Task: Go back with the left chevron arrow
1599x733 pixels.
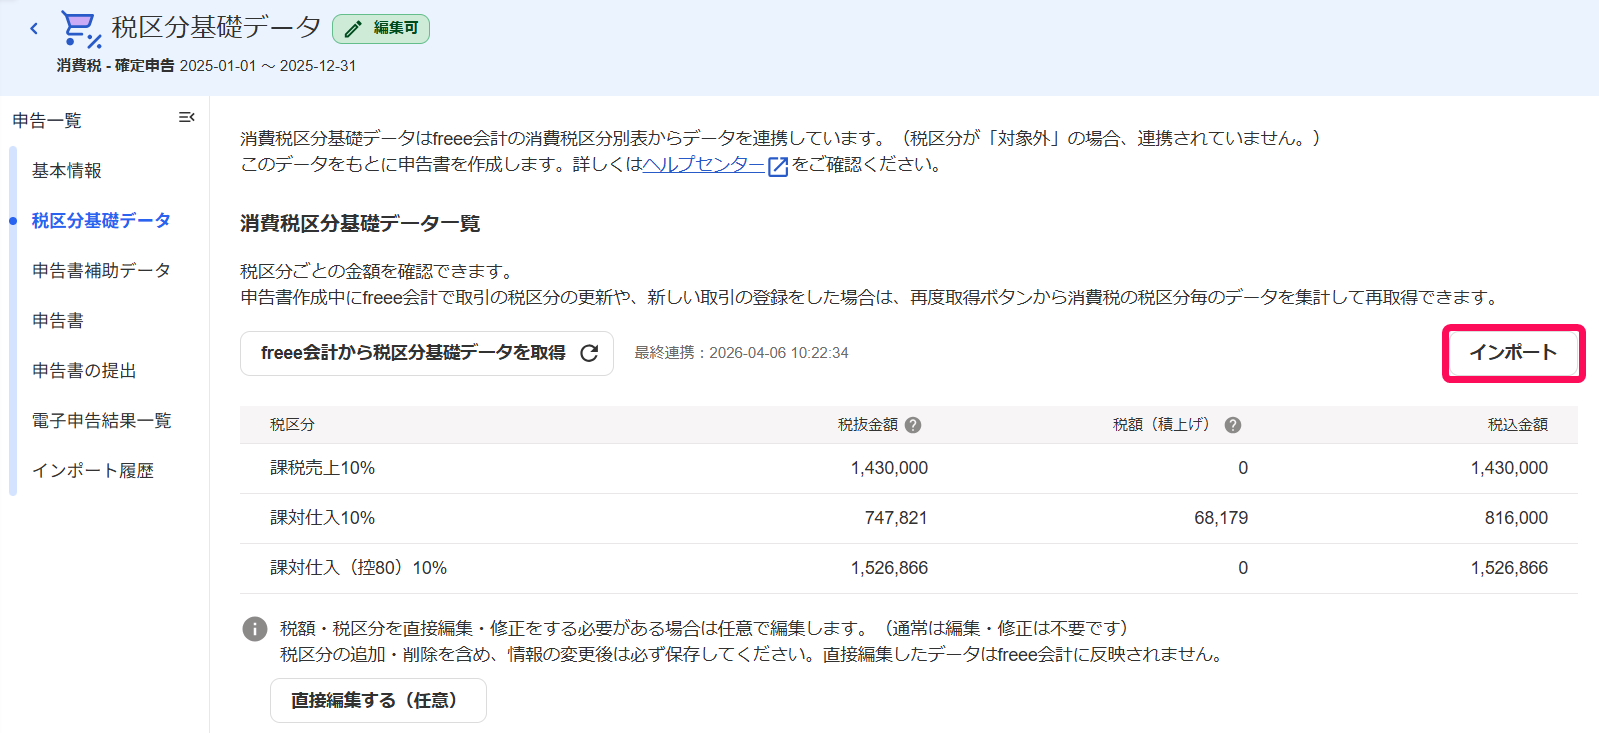Action: click(x=34, y=28)
